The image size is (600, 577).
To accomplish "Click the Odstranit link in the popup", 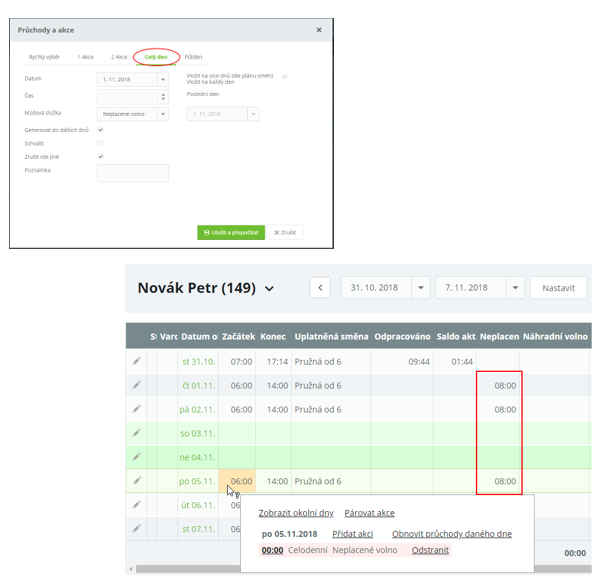I will (x=430, y=550).
